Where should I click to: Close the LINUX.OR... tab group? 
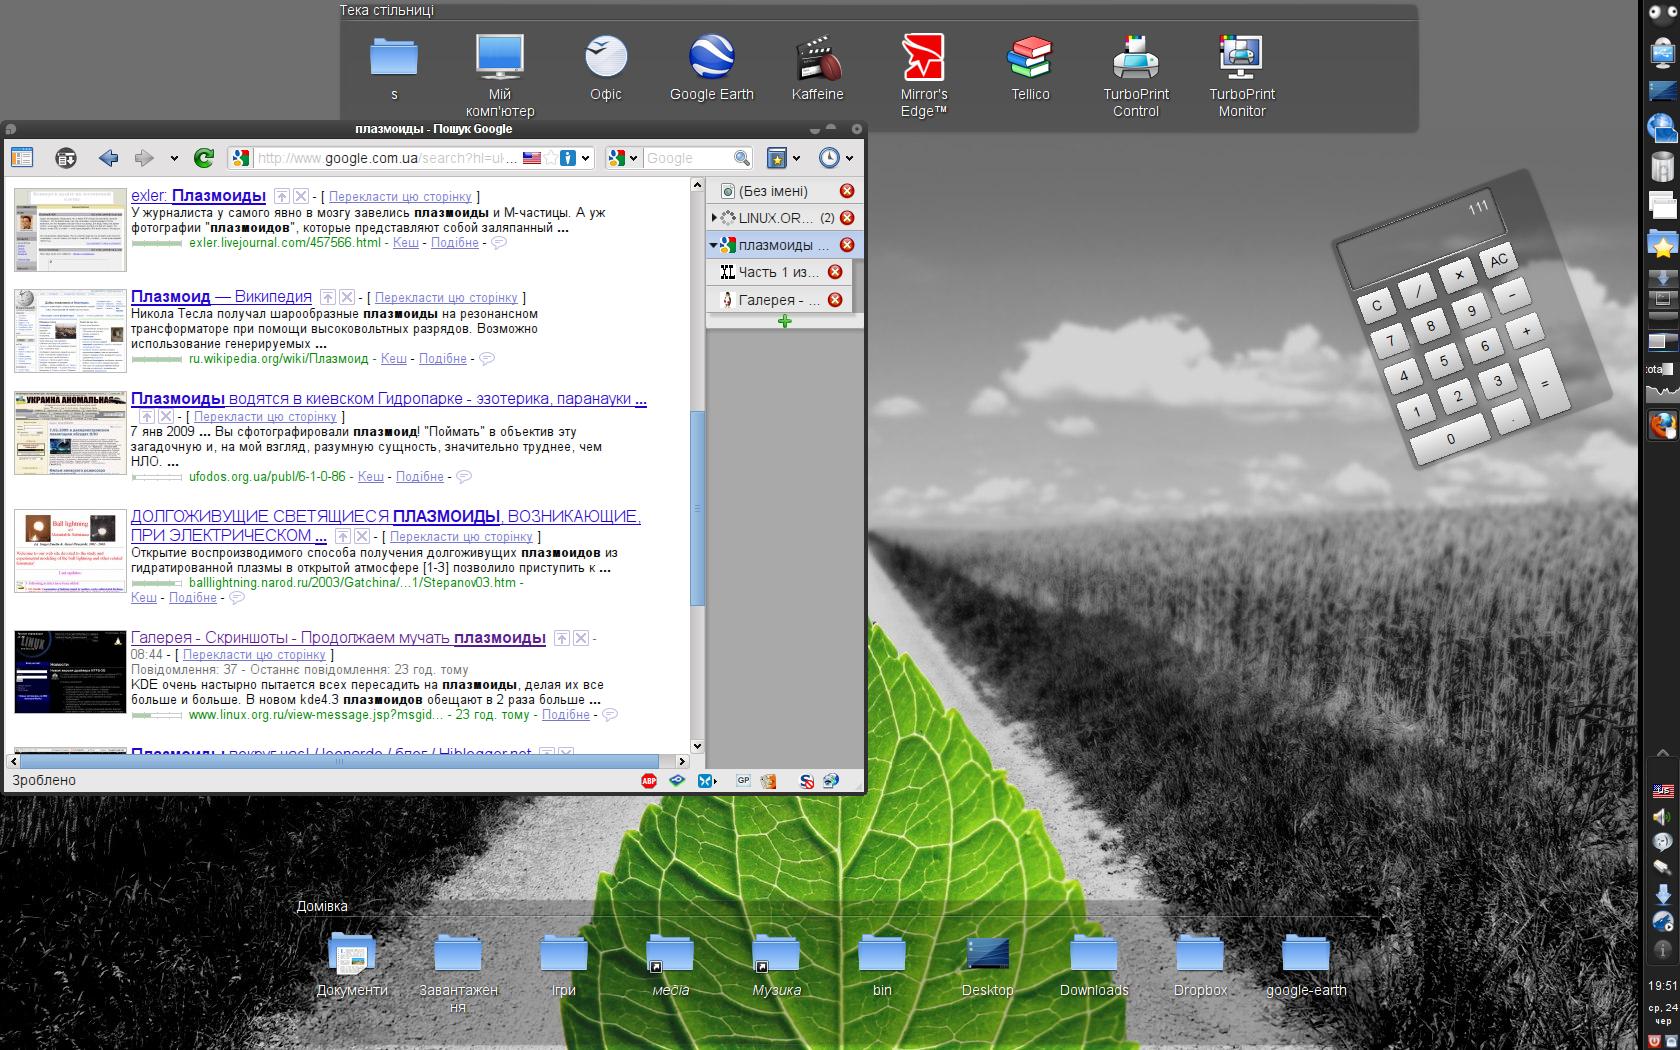(x=846, y=218)
